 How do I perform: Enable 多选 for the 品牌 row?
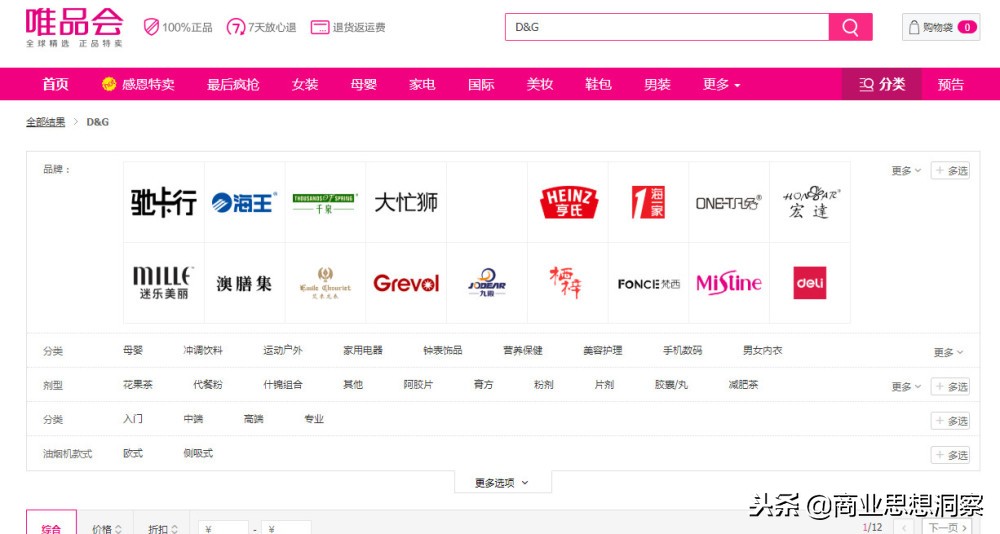[950, 170]
